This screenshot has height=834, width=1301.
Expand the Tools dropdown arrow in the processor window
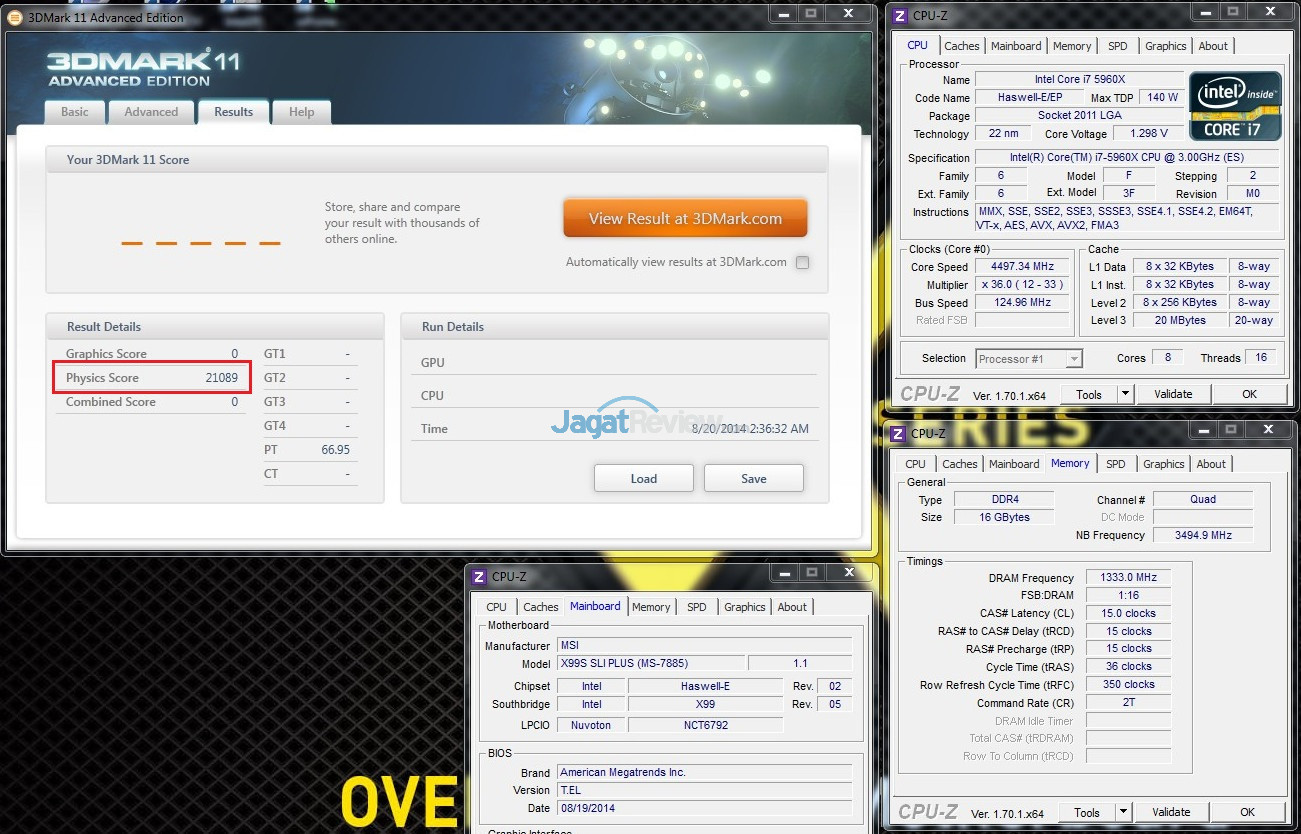pos(1125,394)
